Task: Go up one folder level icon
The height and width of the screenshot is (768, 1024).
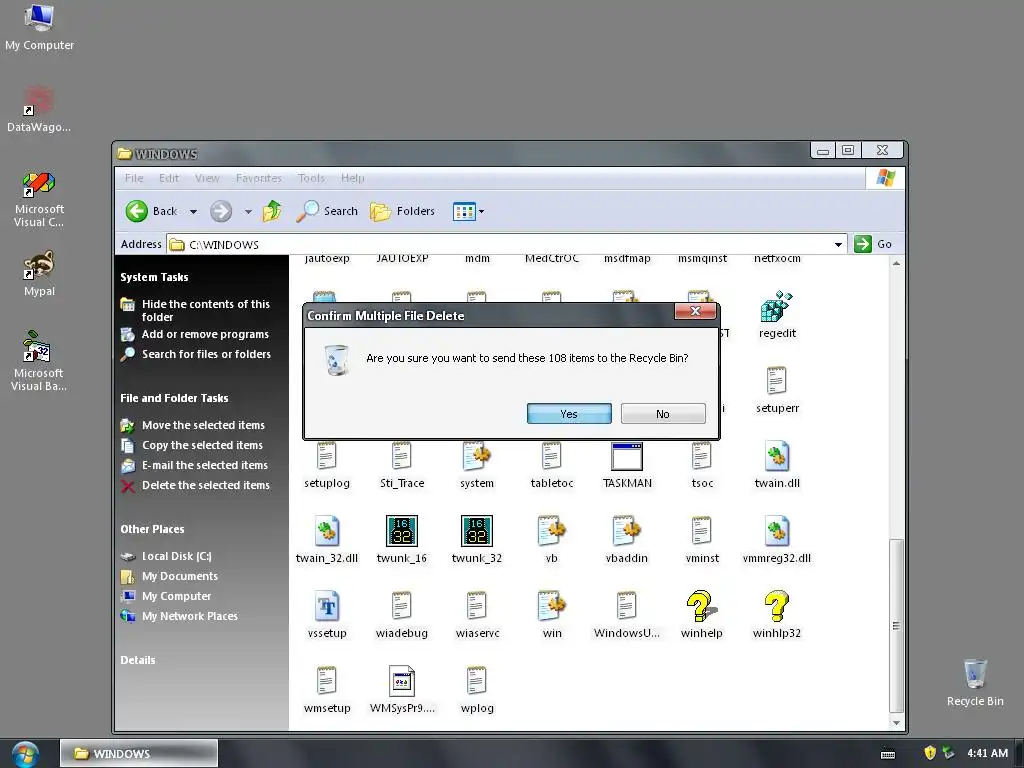Action: click(272, 211)
